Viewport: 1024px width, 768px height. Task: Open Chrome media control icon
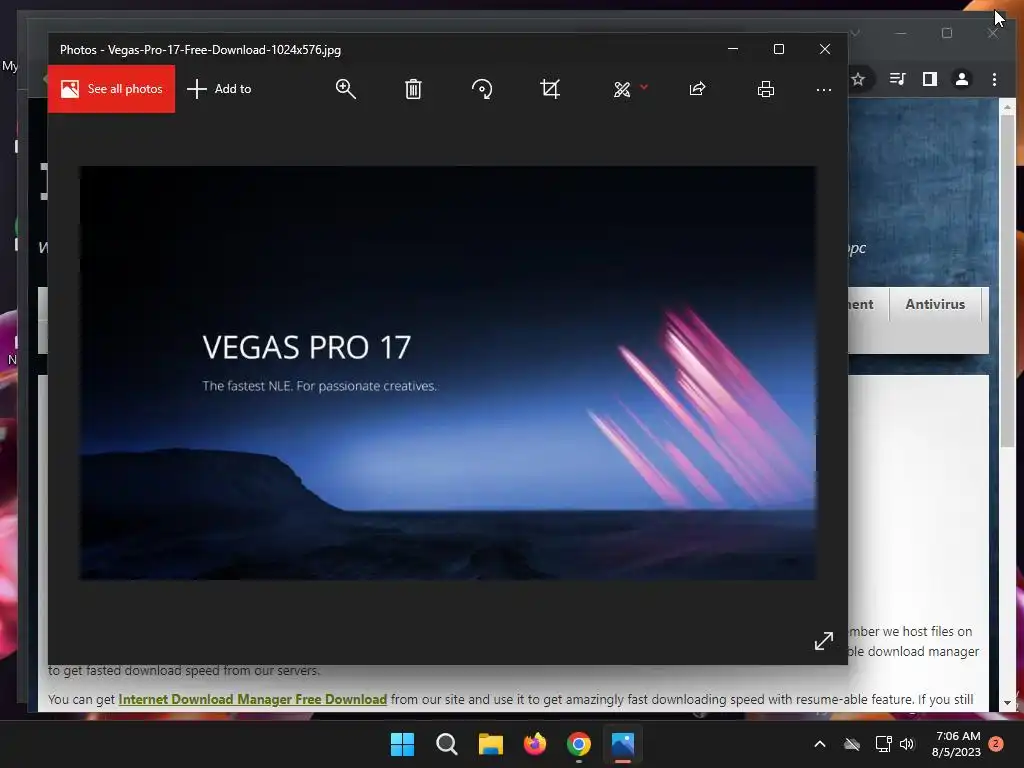click(x=898, y=79)
